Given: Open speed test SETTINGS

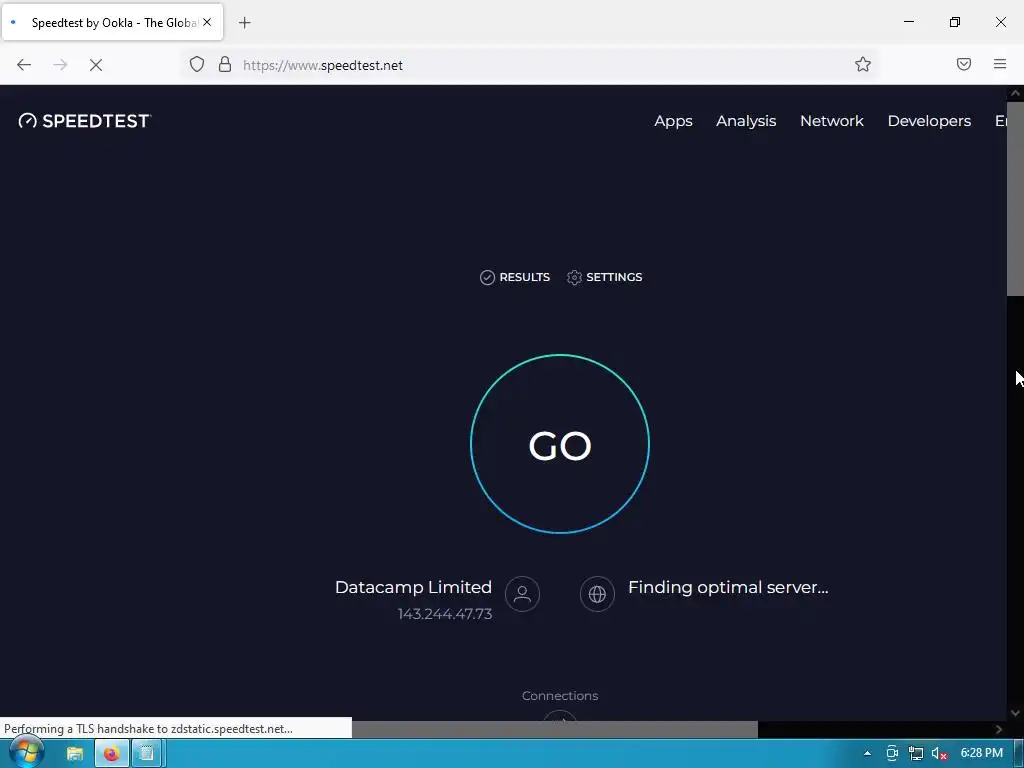Looking at the screenshot, I should pyautogui.click(x=604, y=277).
